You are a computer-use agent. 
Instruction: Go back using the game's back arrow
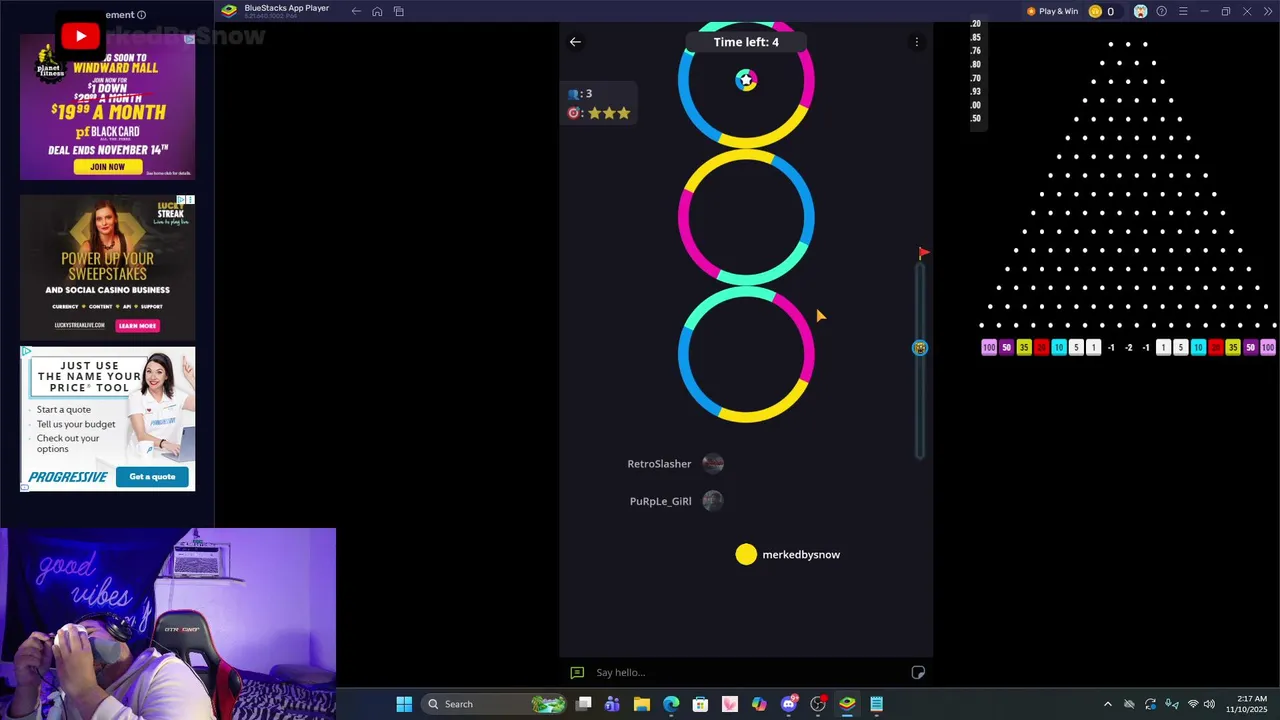[575, 42]
